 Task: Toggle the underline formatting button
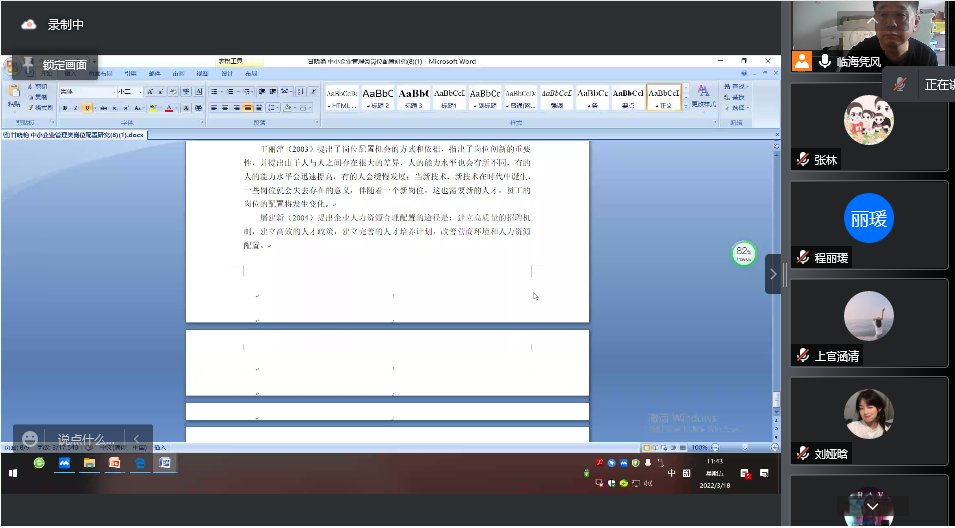coord(88,108)
